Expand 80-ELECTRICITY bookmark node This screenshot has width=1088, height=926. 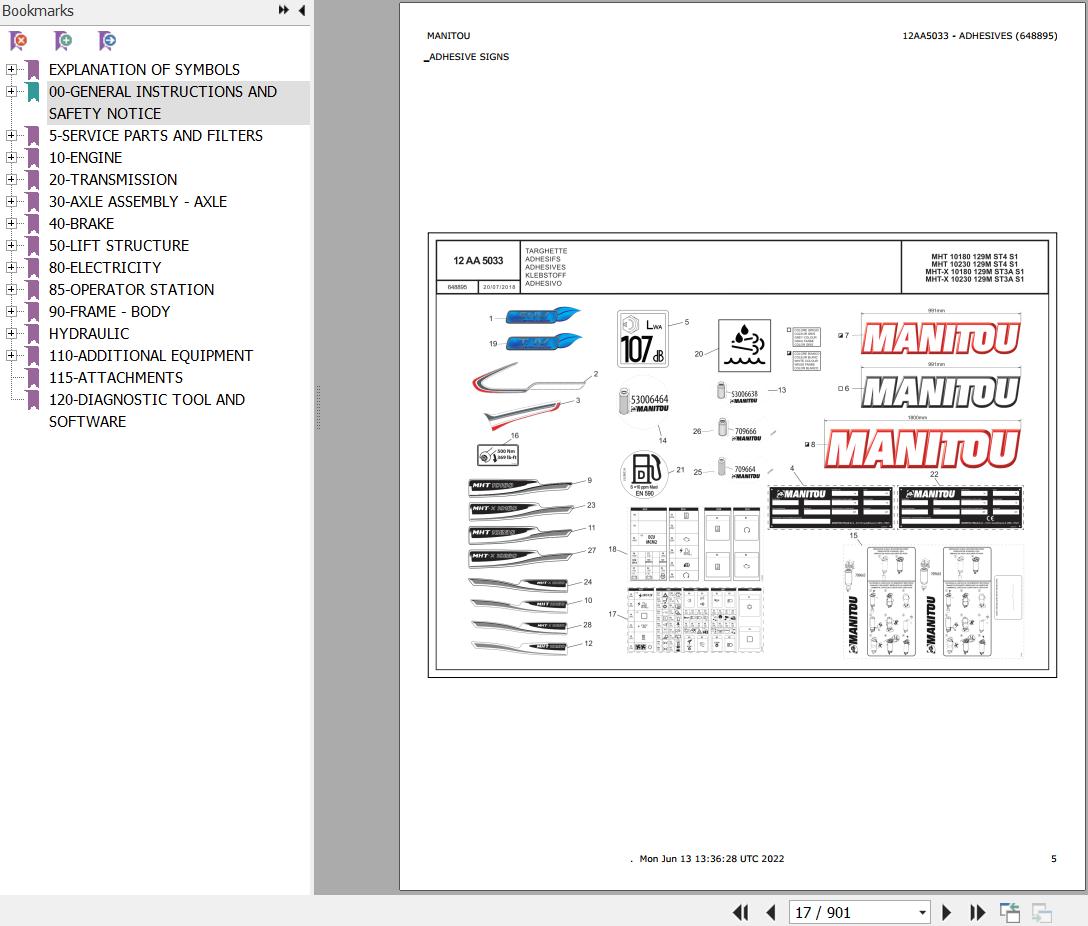(11, 267)
